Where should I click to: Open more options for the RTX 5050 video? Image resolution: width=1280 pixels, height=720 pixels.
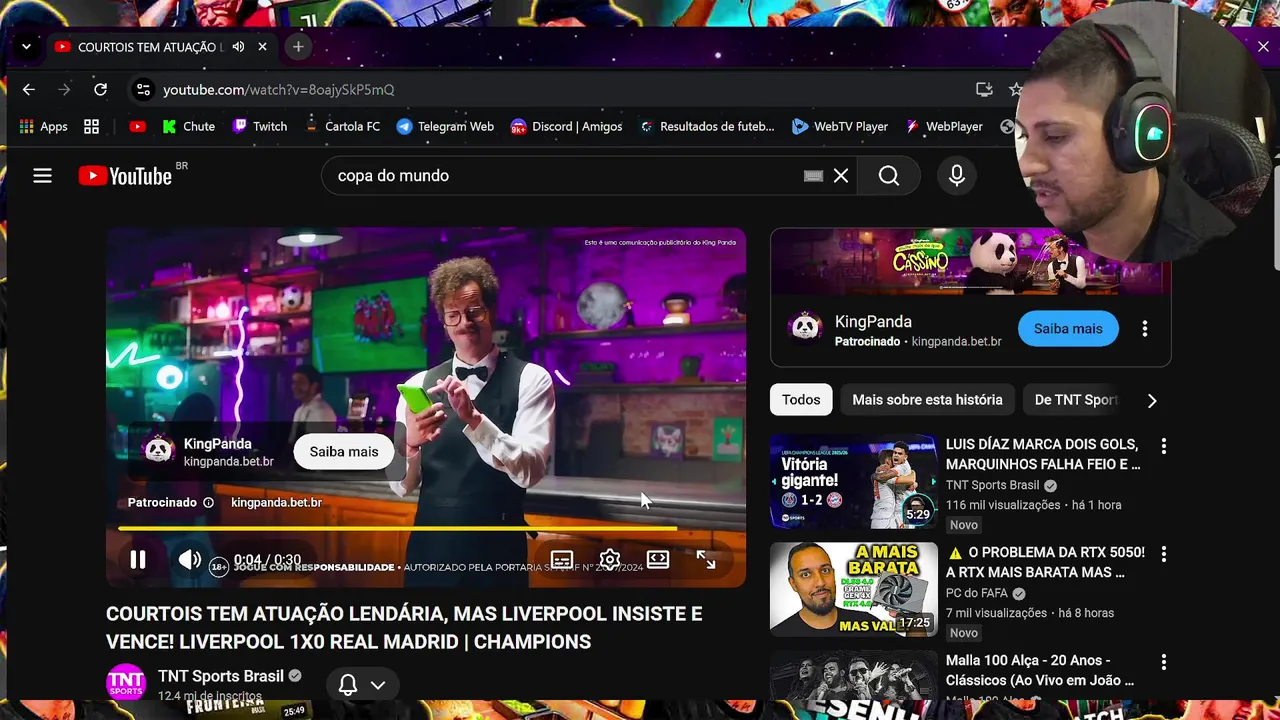[x=1163, y=554]
